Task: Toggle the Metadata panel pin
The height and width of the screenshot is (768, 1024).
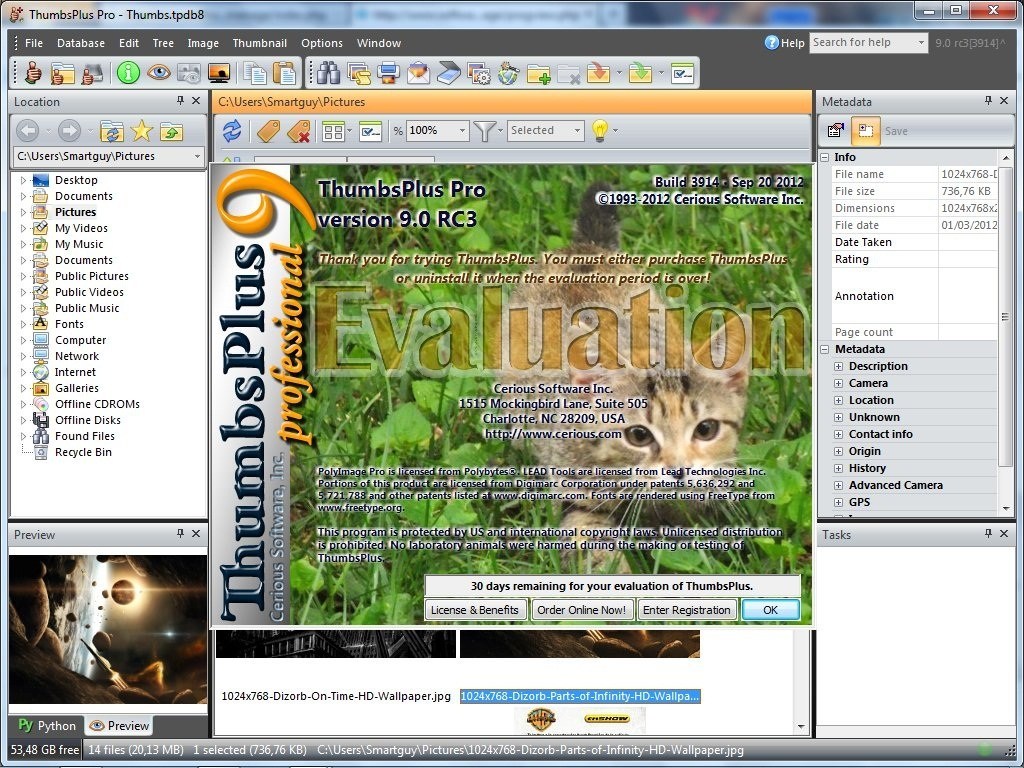Action: pyautogui.click(x=988, y=101)
